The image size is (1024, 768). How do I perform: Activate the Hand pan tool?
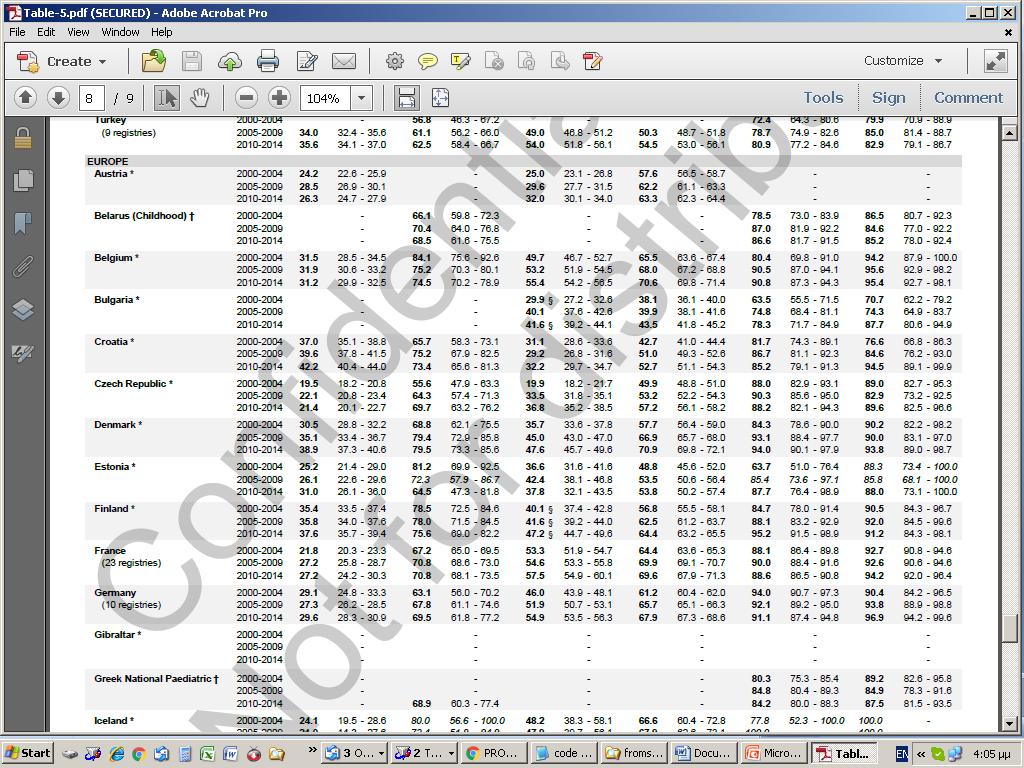(199, 98)
